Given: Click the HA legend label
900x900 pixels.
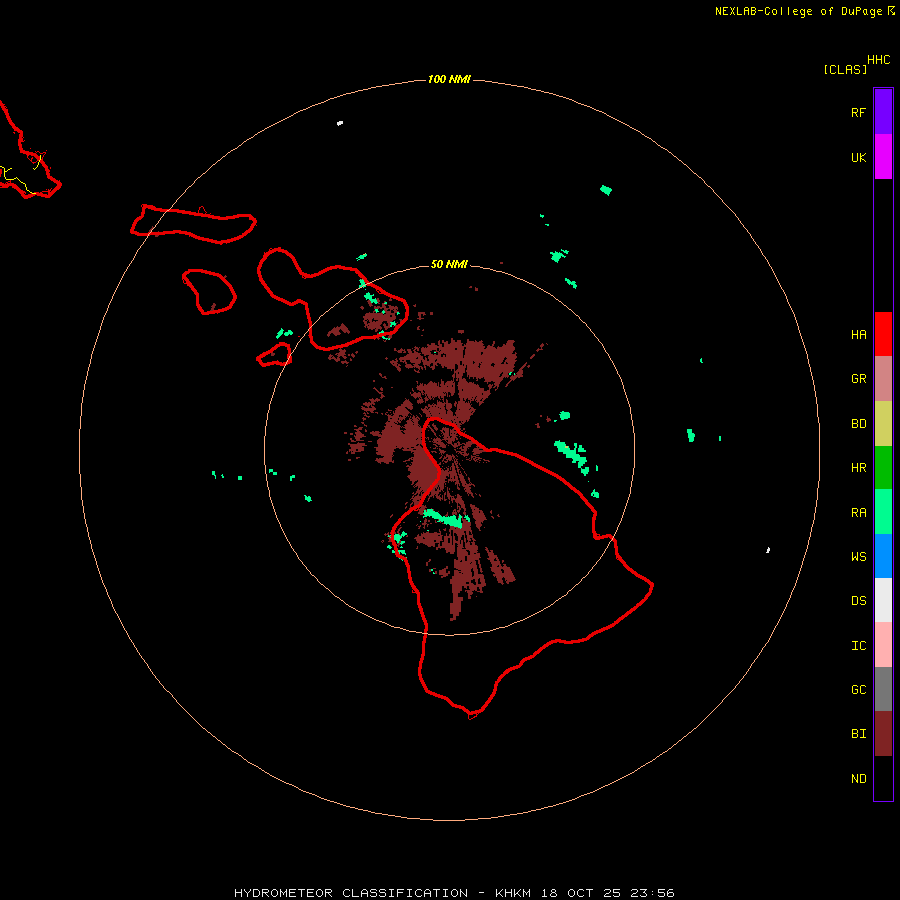Looking at the screenshot, I should point(858,335).
